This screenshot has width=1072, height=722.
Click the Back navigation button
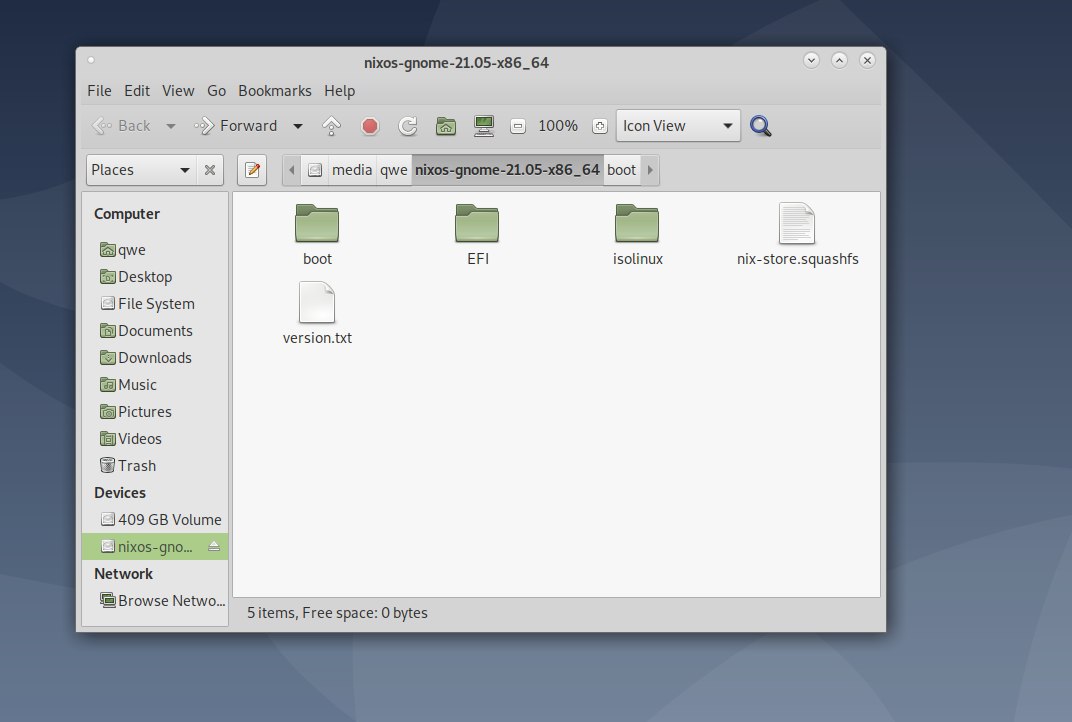point(121,126)
